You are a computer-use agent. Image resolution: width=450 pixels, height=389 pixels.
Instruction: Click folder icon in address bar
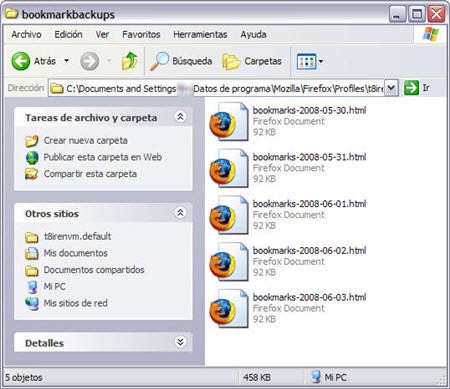[57, 89]
